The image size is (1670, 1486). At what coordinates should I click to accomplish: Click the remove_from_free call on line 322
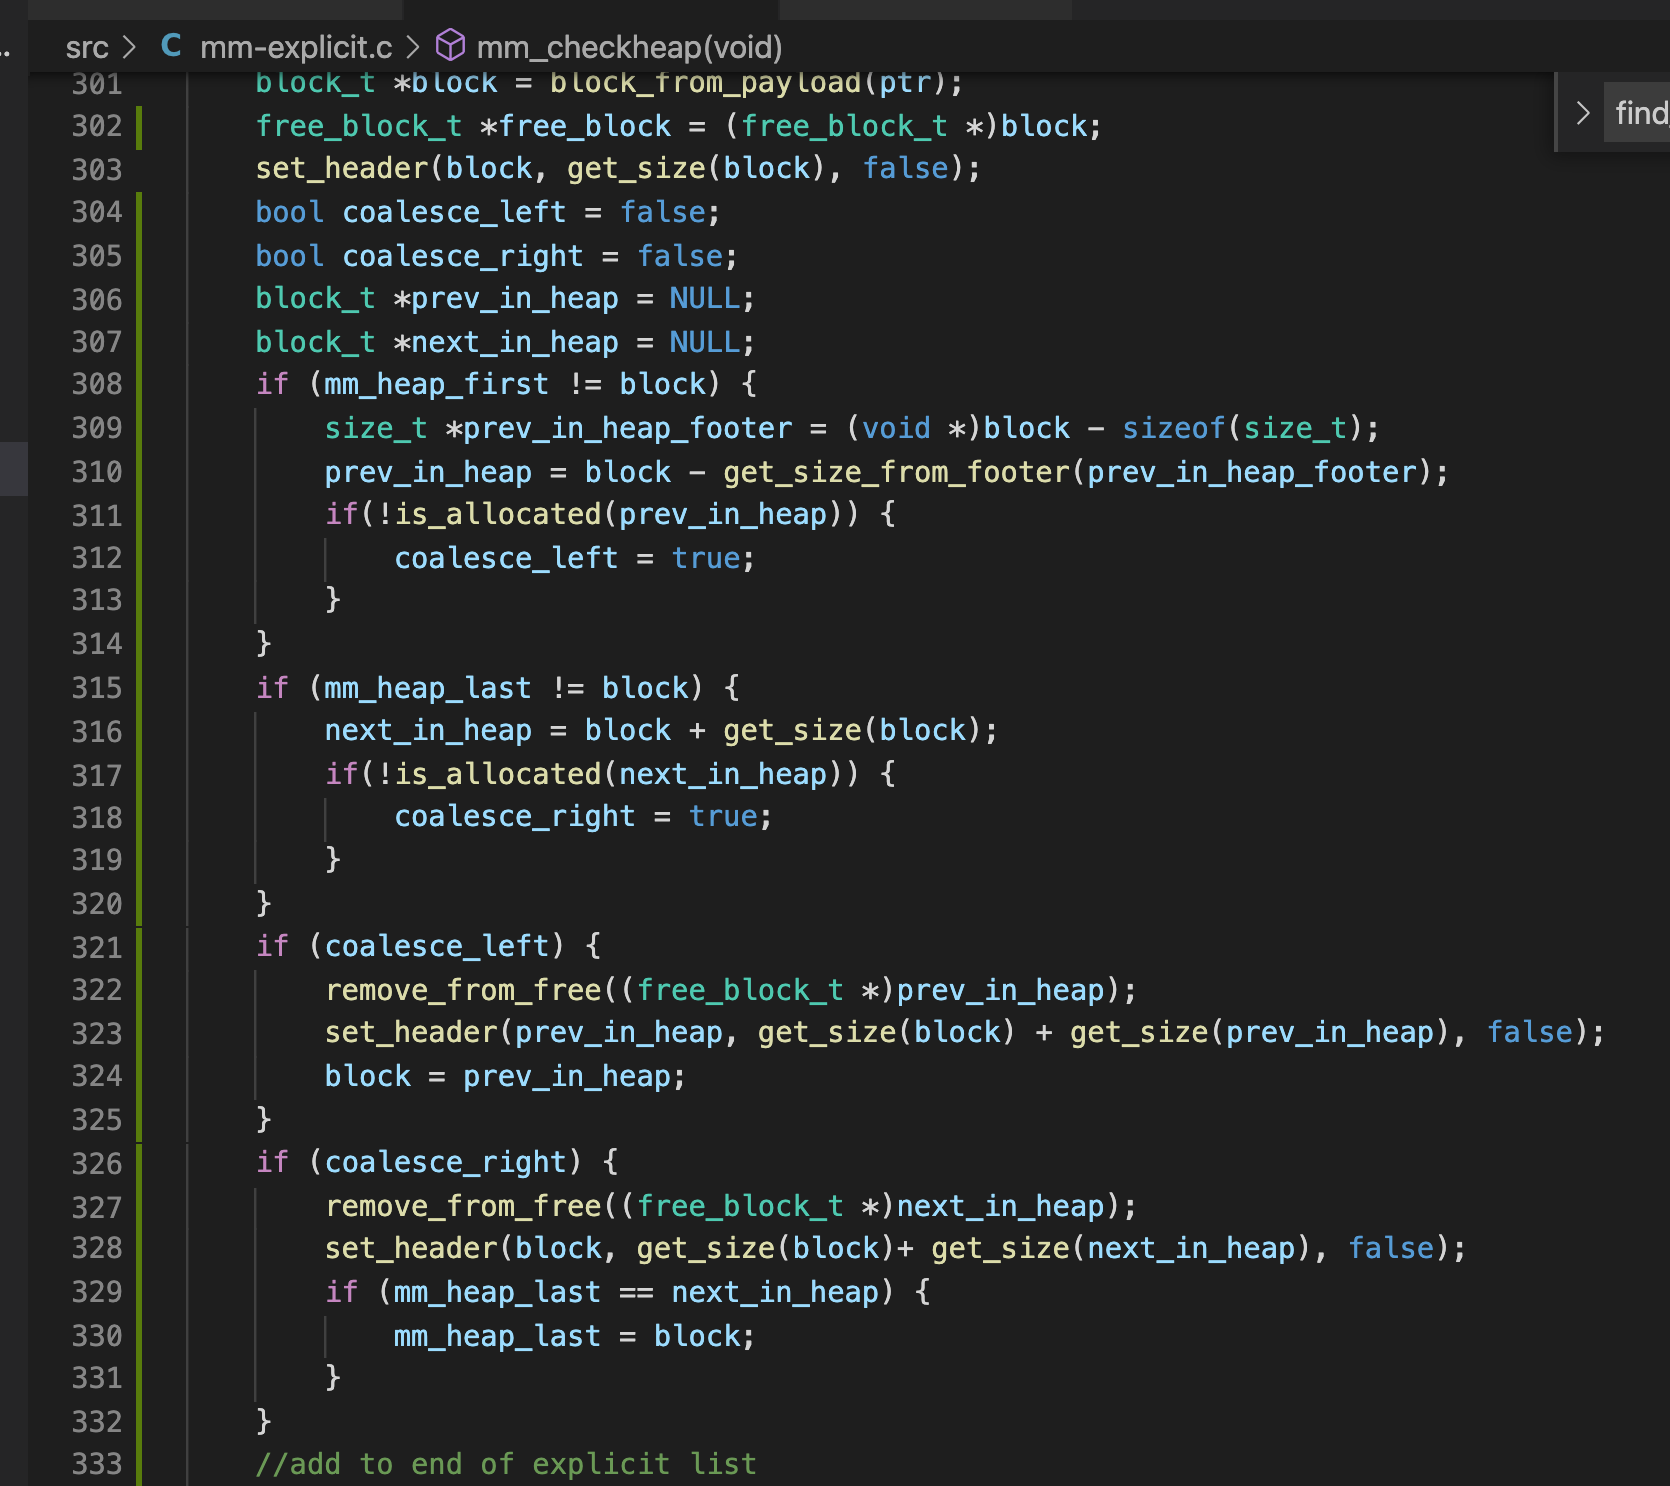coord(463,990)
